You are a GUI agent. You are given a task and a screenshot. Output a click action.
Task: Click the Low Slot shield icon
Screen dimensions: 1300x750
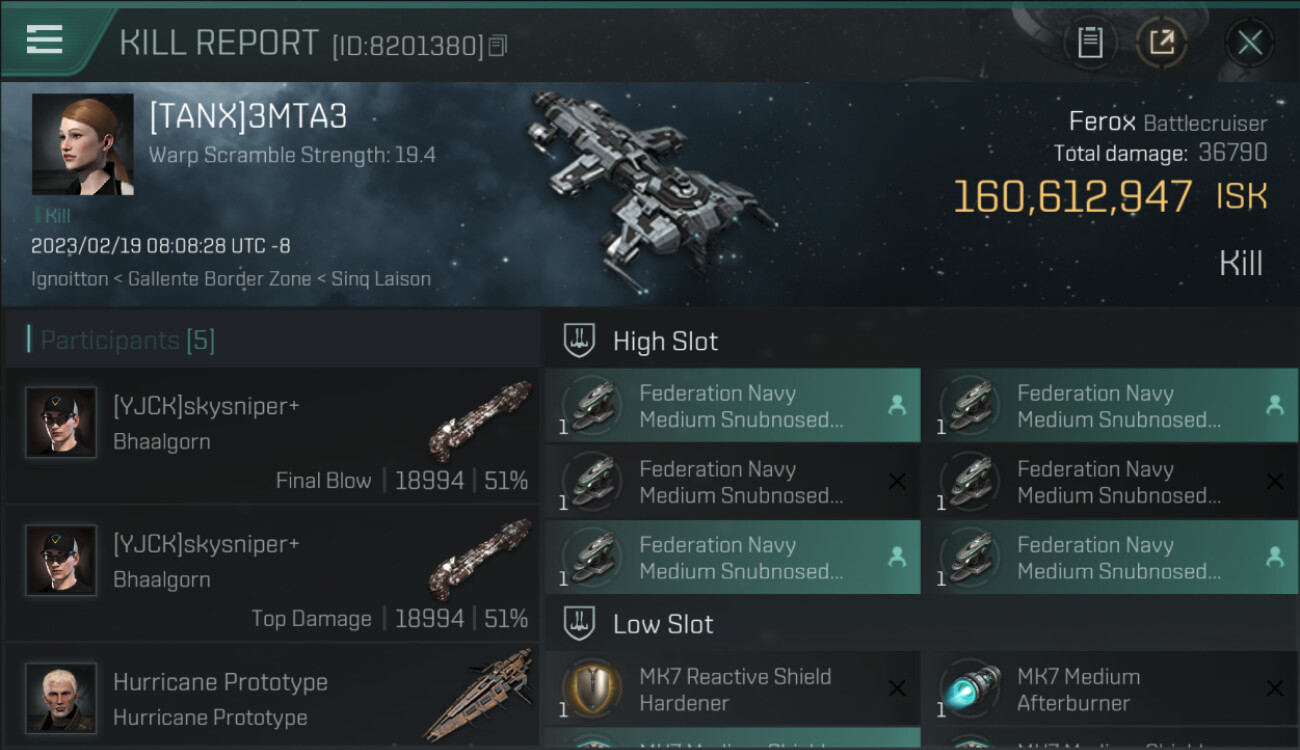579,624
